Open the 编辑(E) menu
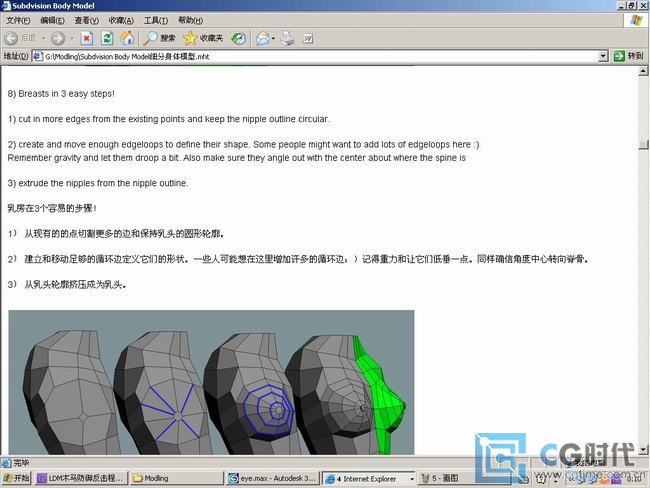Viewport: 650px width, 488px height. pyautogui.click(x=52, y=20)
